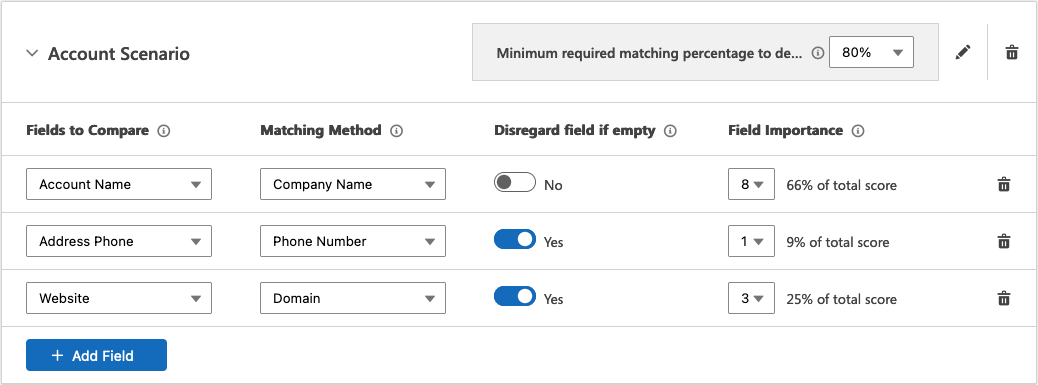Click the 'Fields to Compare' column header
The image size is (1038, 385).
tap(87, 130)
